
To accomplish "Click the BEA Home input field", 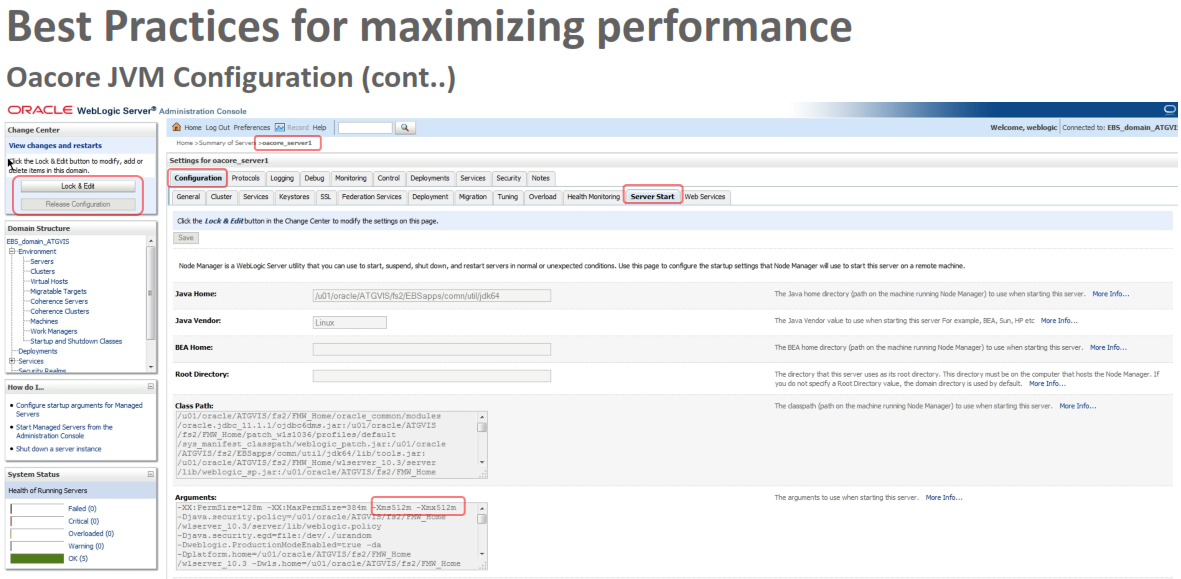I will 432,349.
